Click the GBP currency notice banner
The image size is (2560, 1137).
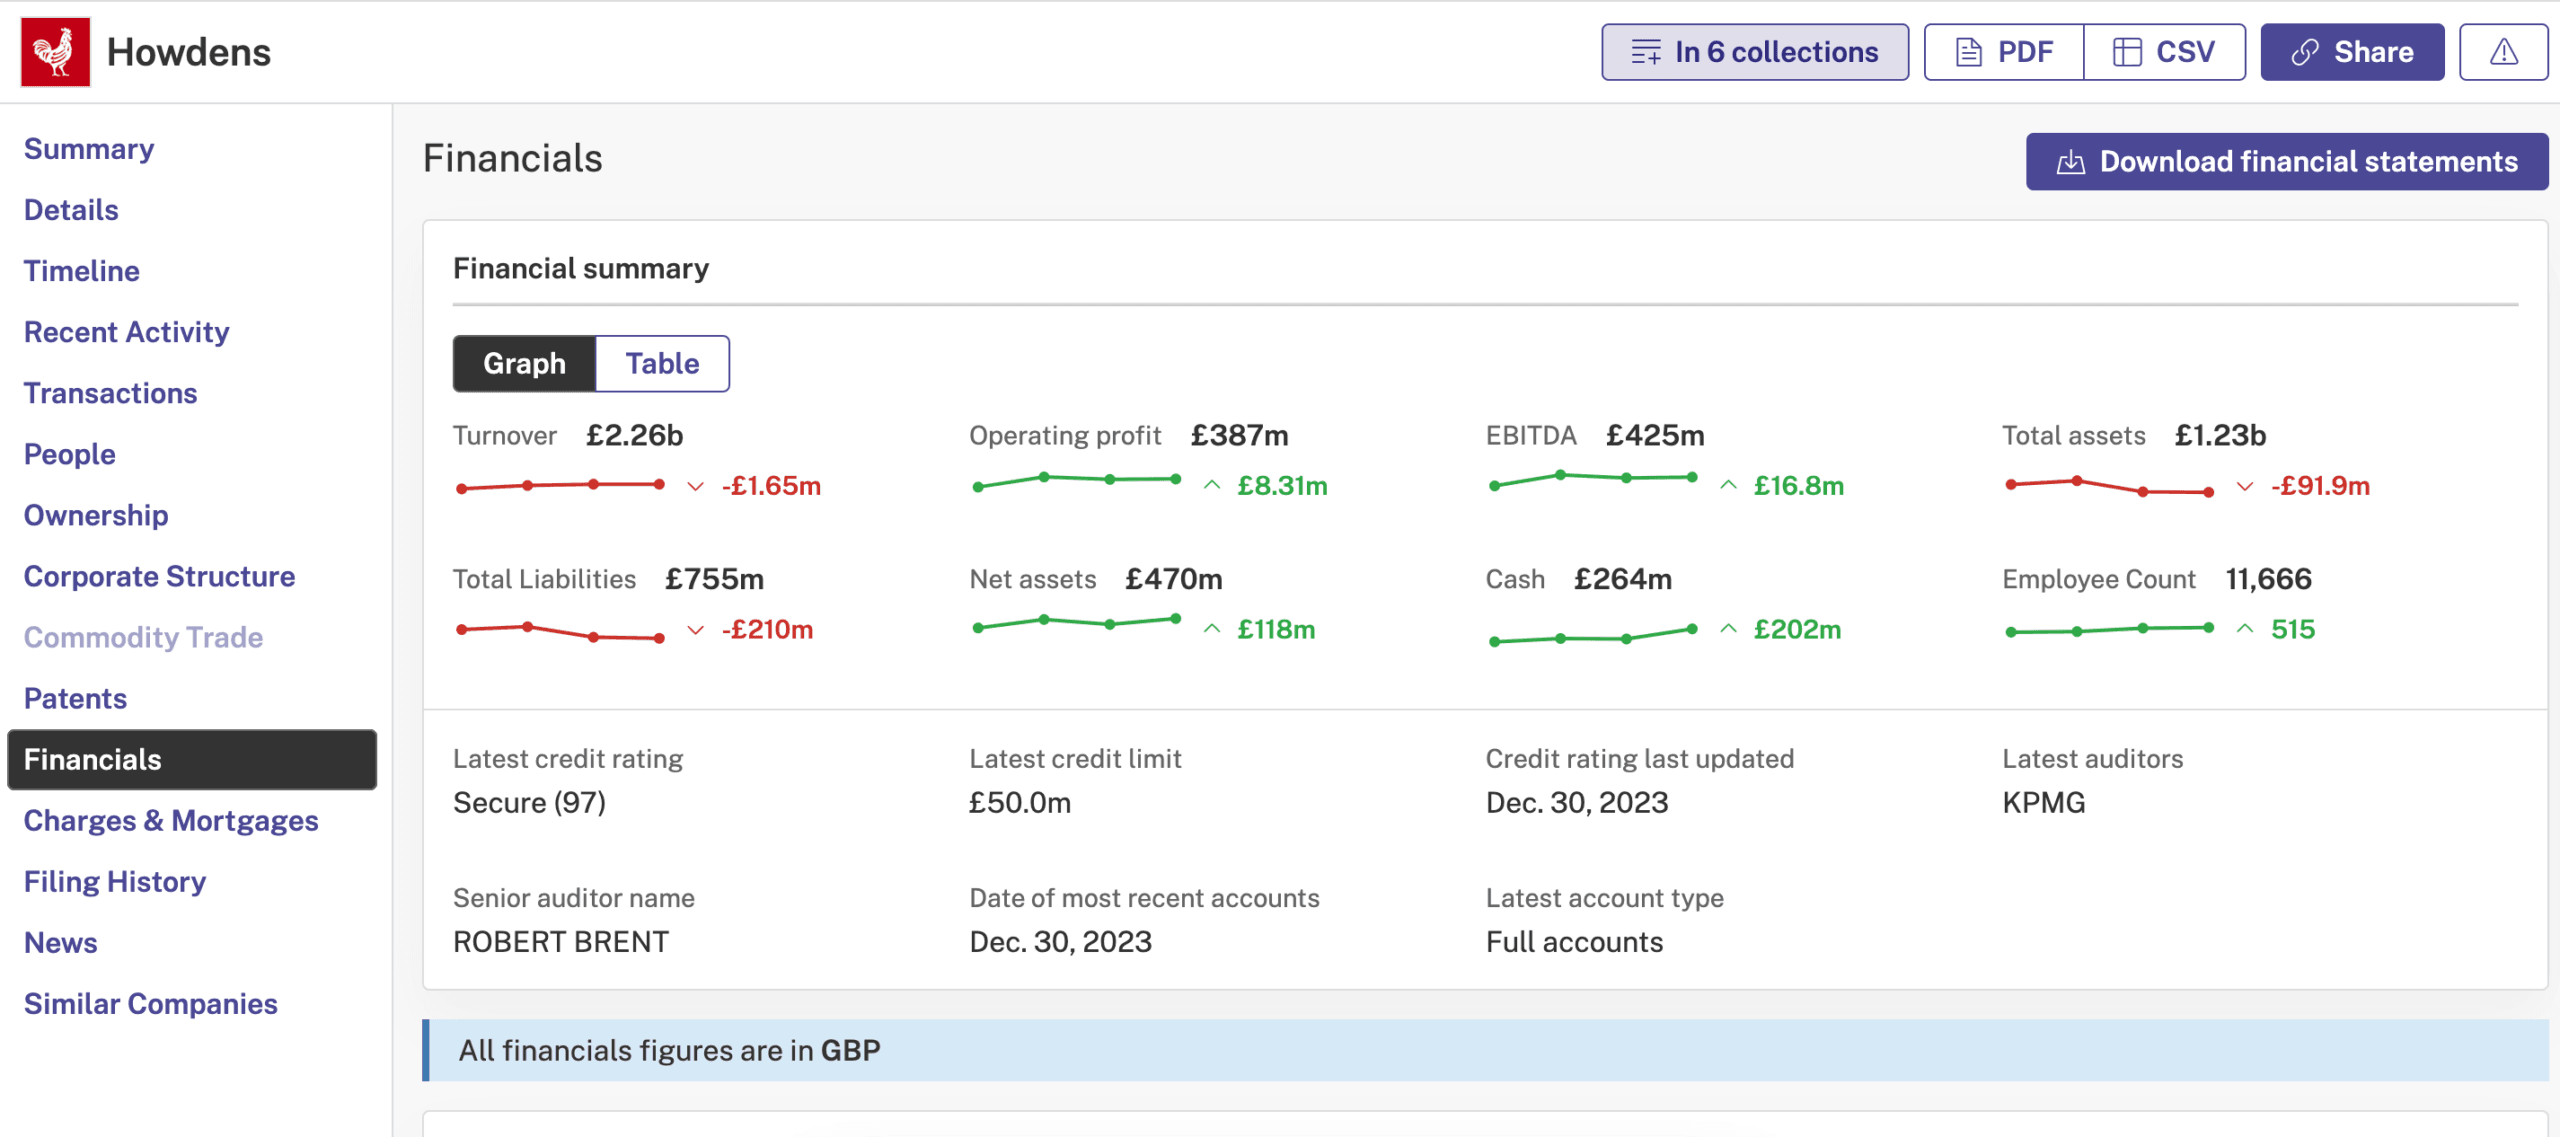1486,1050
